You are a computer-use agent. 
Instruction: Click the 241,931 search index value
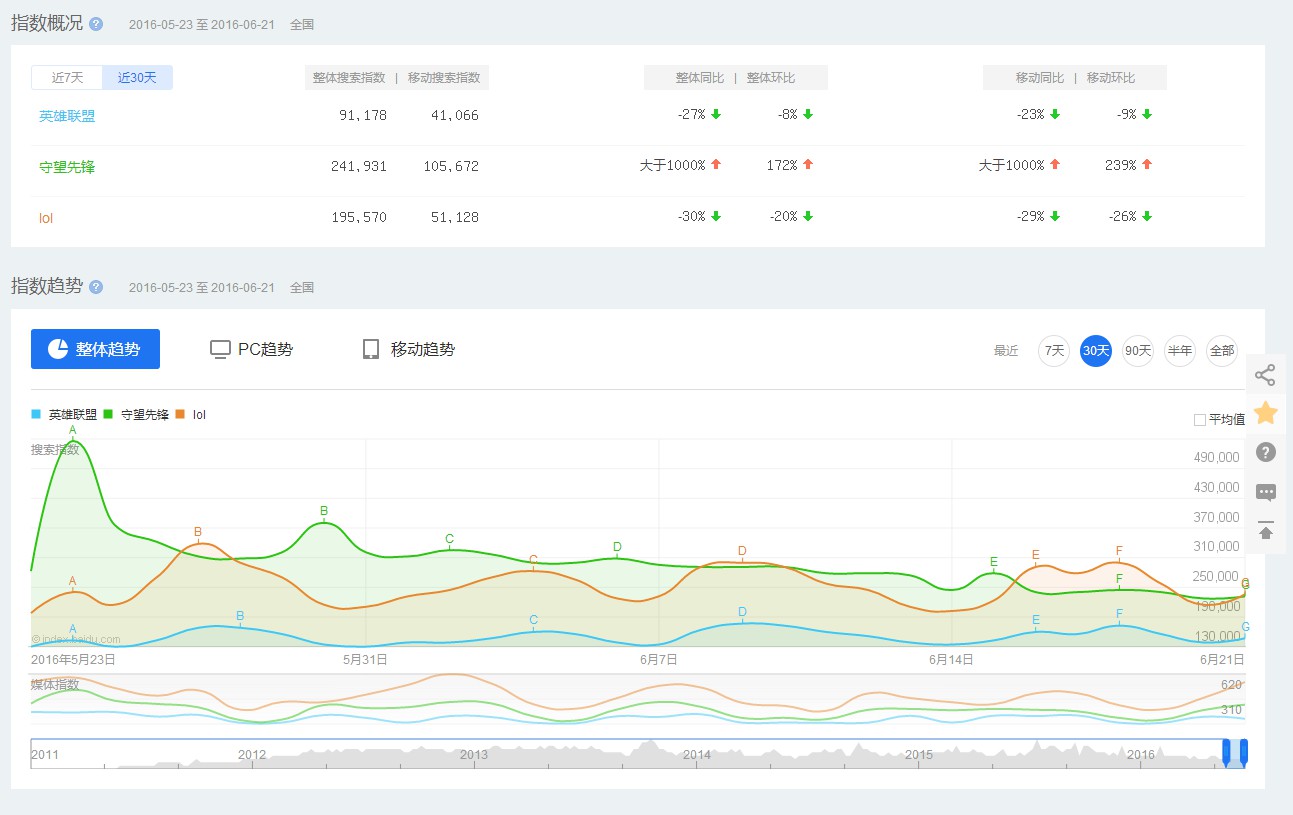point(359,166)
